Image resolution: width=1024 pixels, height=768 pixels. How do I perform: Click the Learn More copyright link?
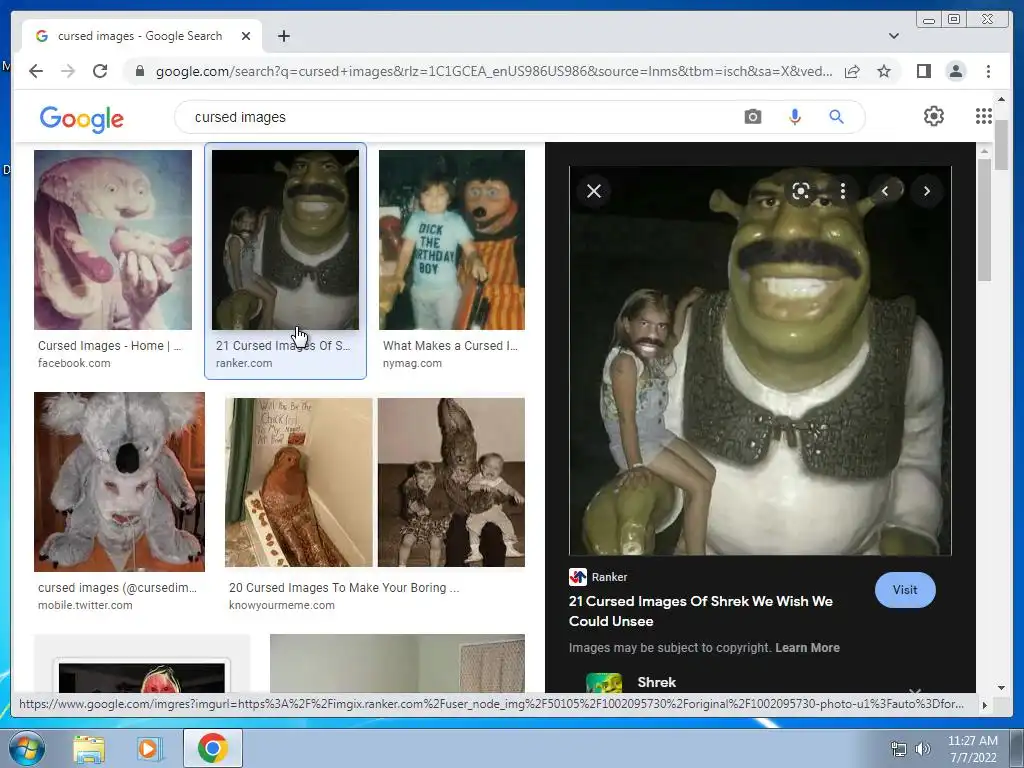tap(807, 648)
